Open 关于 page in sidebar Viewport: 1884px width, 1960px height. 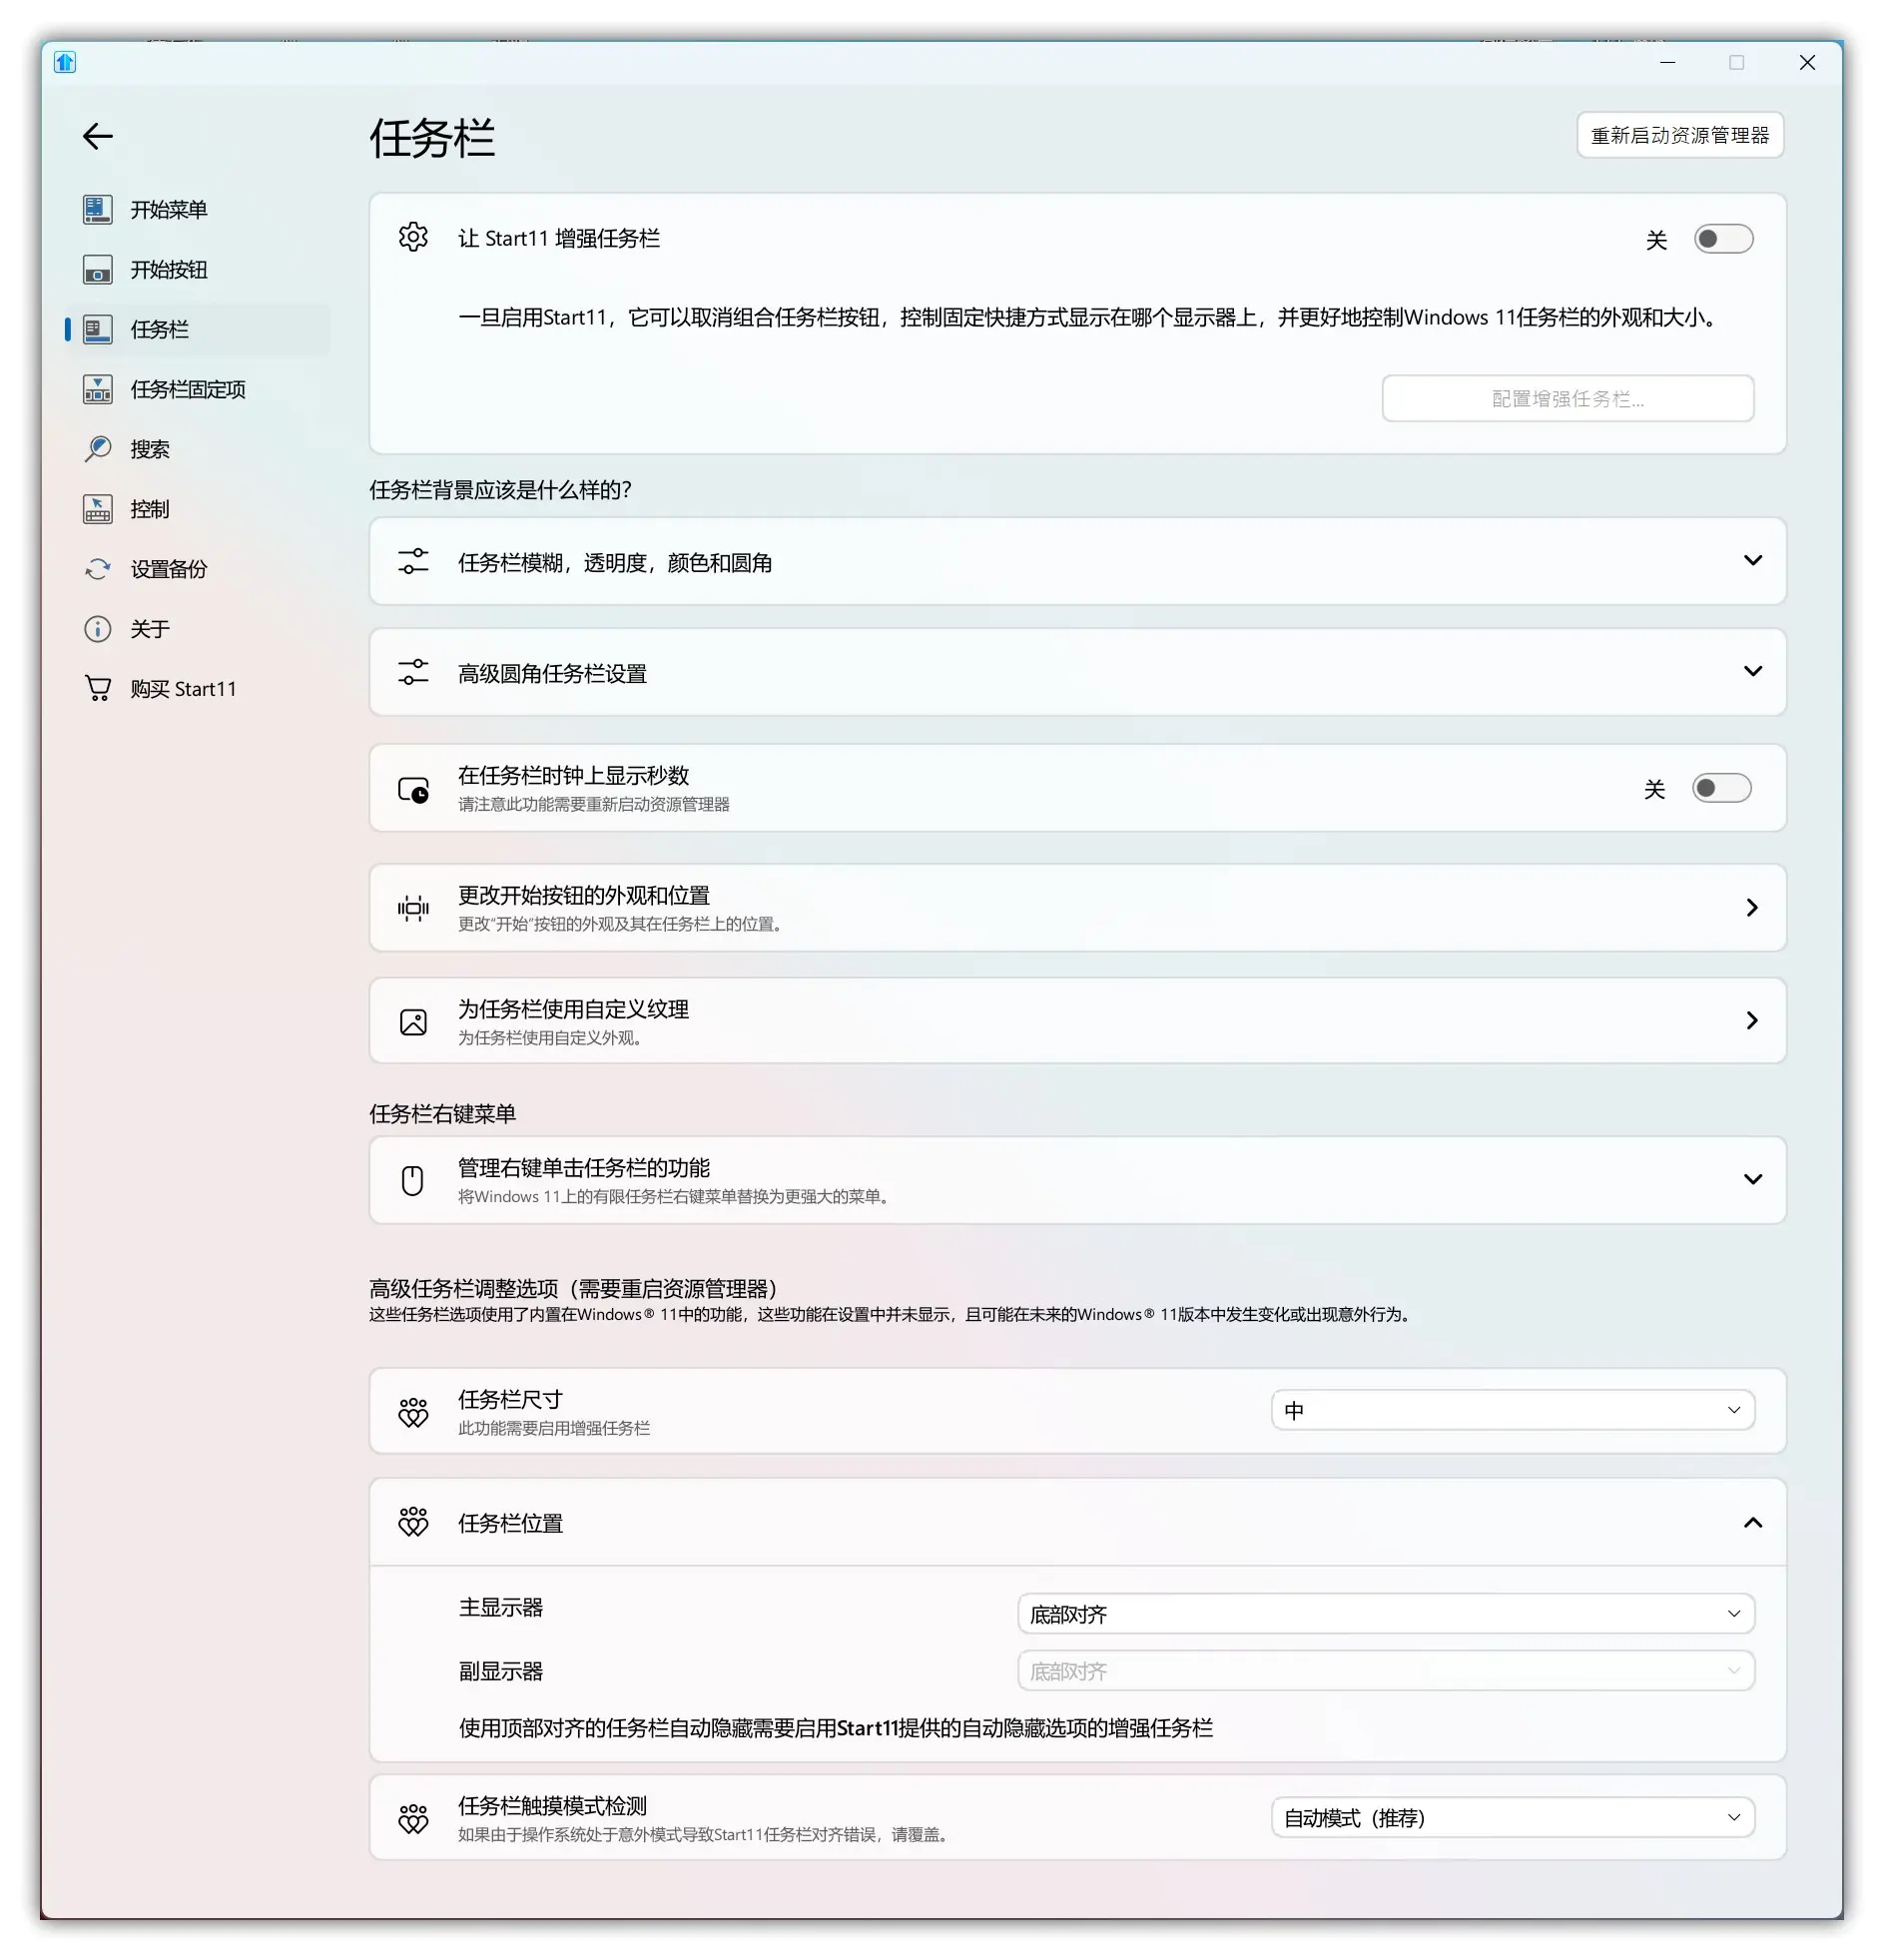click(x=197, y=629)
